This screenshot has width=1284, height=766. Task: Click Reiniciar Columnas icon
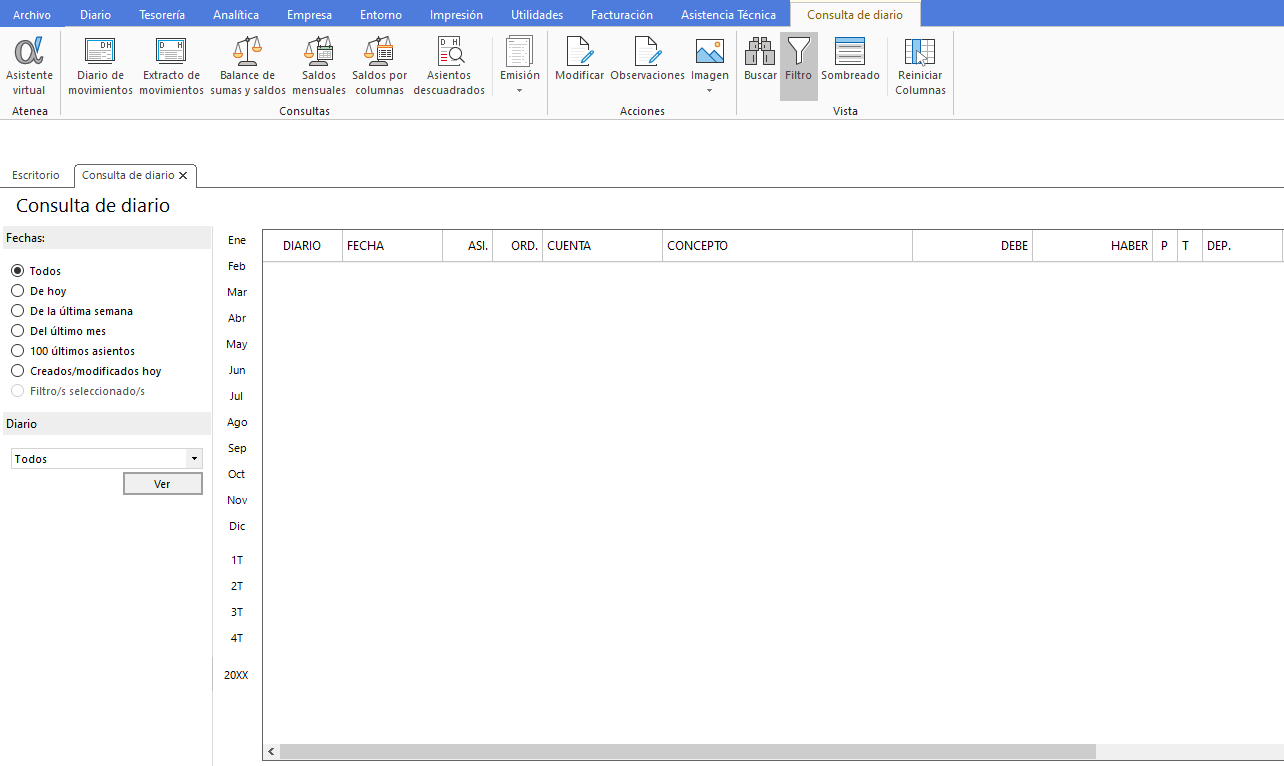click(920, 66)
